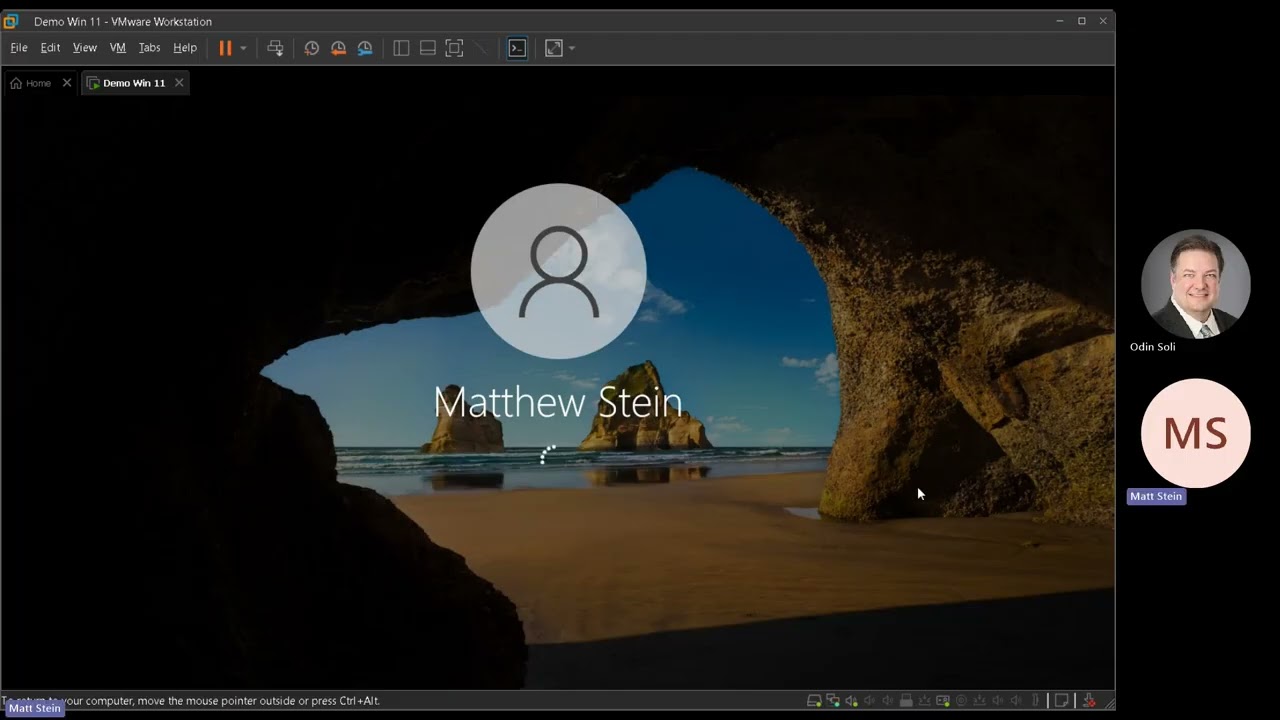This screenshot has width=1280, height=720.
Task: Switch to console view
Action: pyautogui.click(x=517, y=48)
